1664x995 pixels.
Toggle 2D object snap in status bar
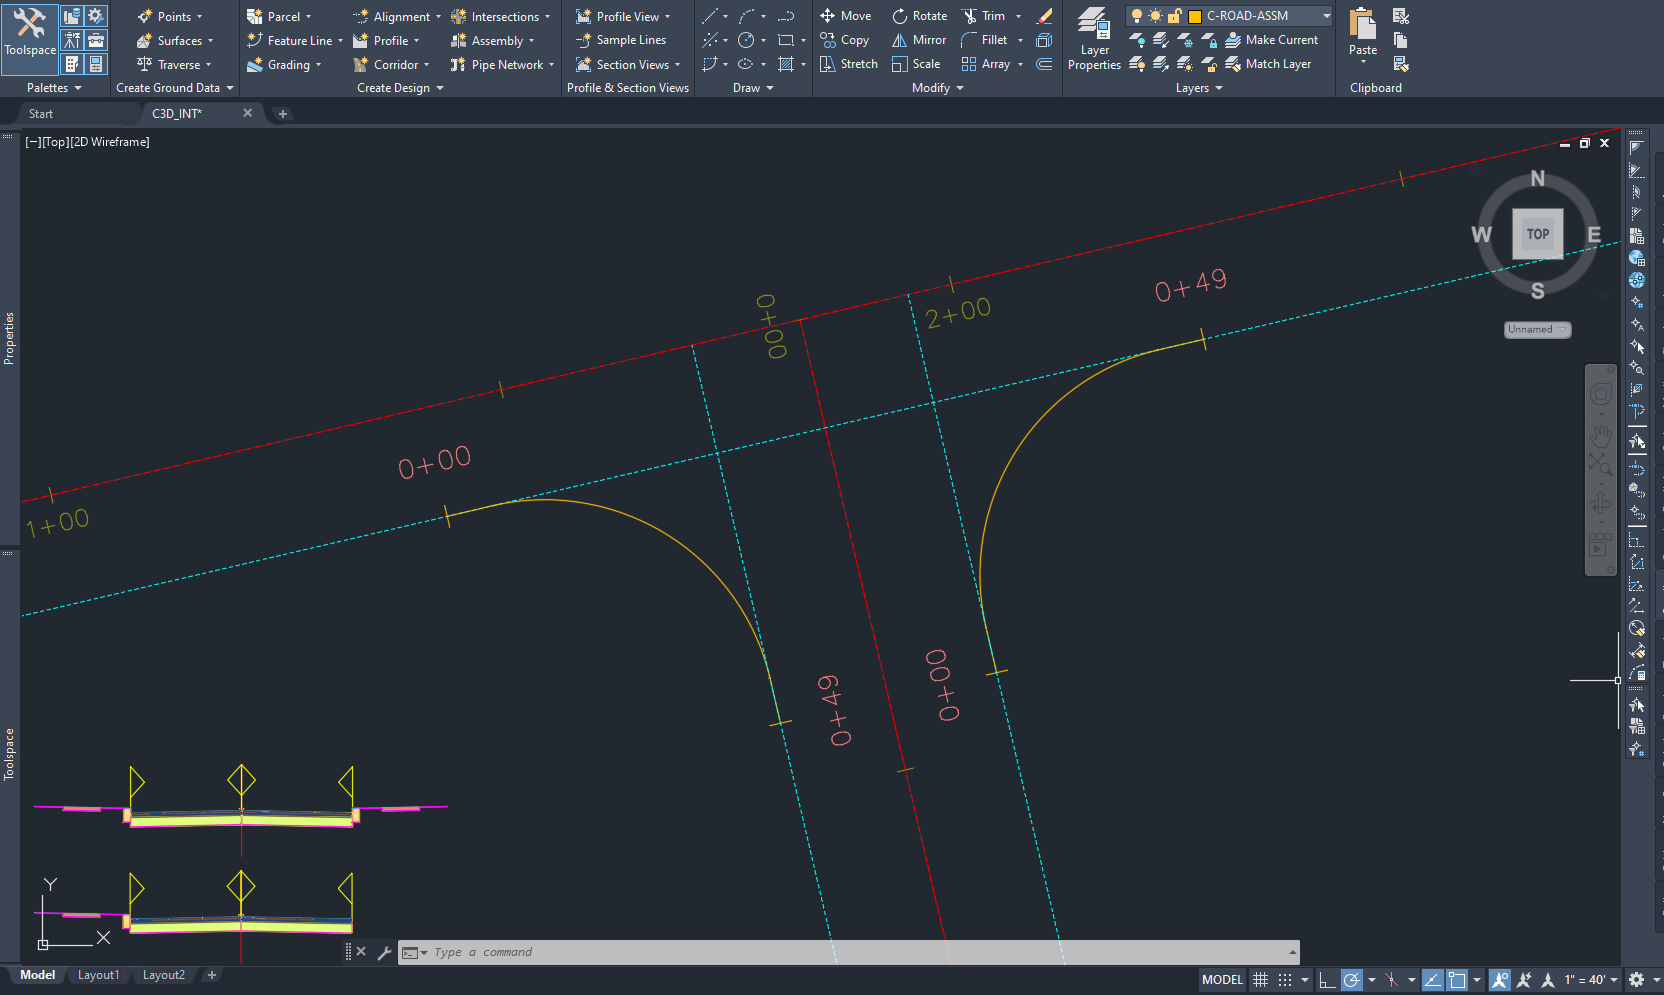pos(1457,980)
